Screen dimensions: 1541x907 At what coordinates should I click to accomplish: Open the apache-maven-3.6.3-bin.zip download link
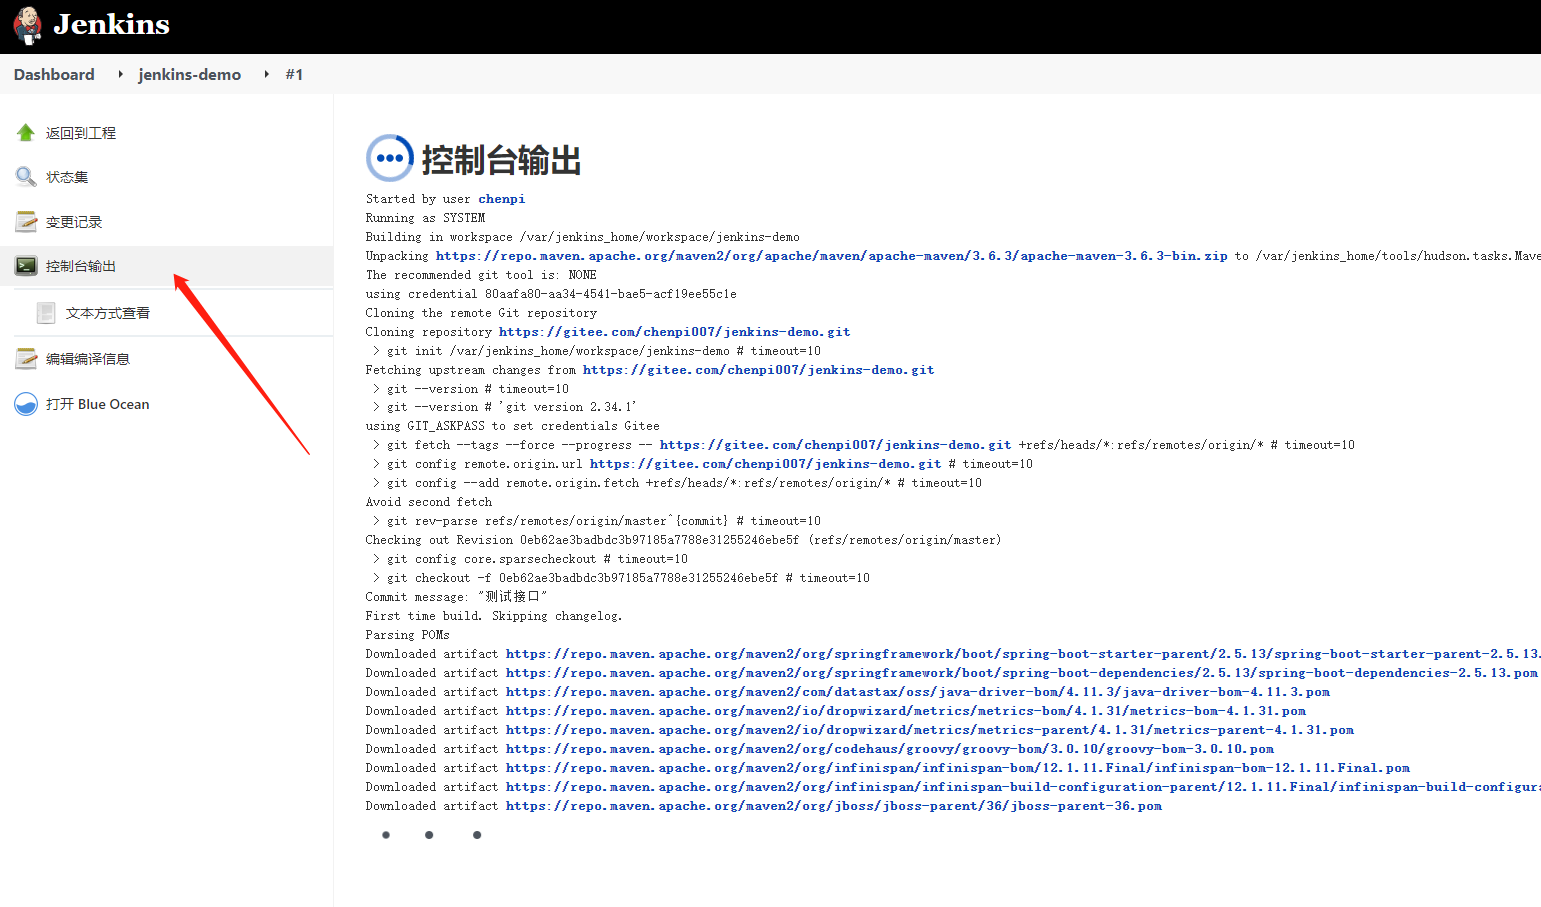[x=830, y=255]
